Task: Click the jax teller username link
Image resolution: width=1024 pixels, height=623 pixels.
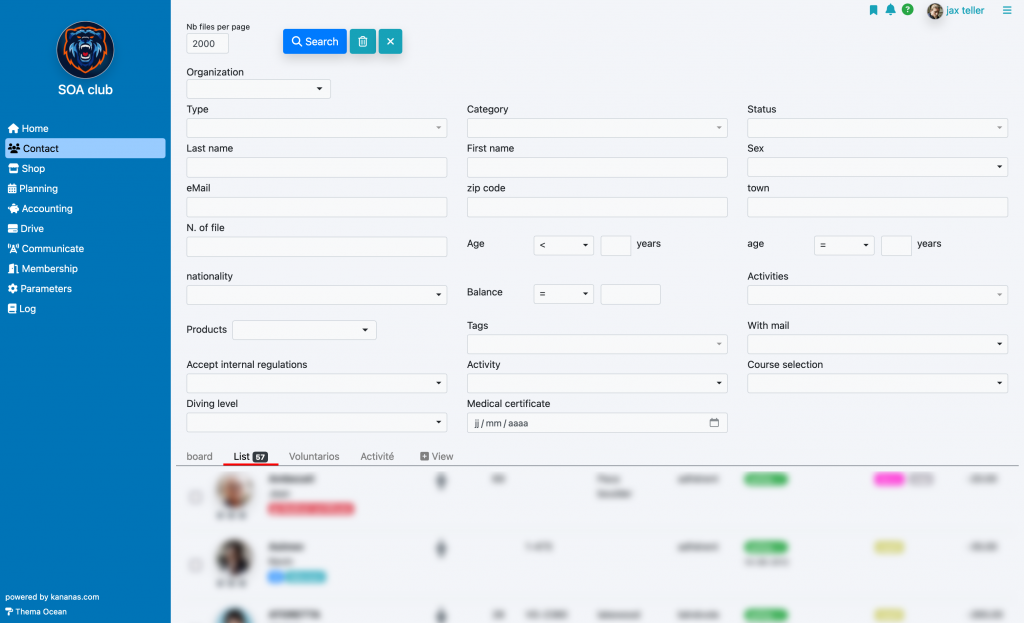Action: [x=965, y=10]
